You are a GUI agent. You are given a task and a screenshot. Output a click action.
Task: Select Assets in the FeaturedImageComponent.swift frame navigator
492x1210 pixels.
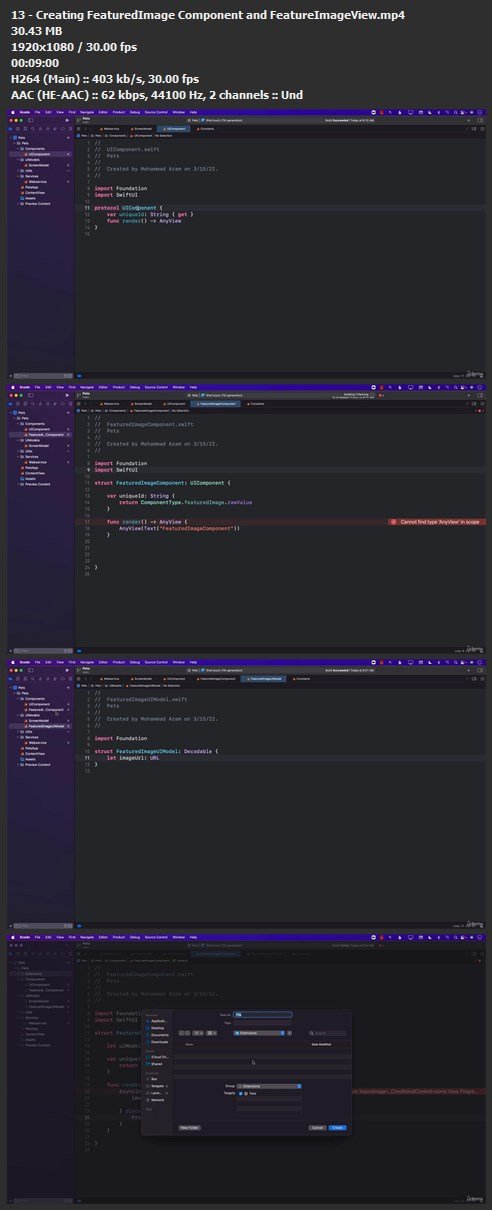tap(30, 478)
